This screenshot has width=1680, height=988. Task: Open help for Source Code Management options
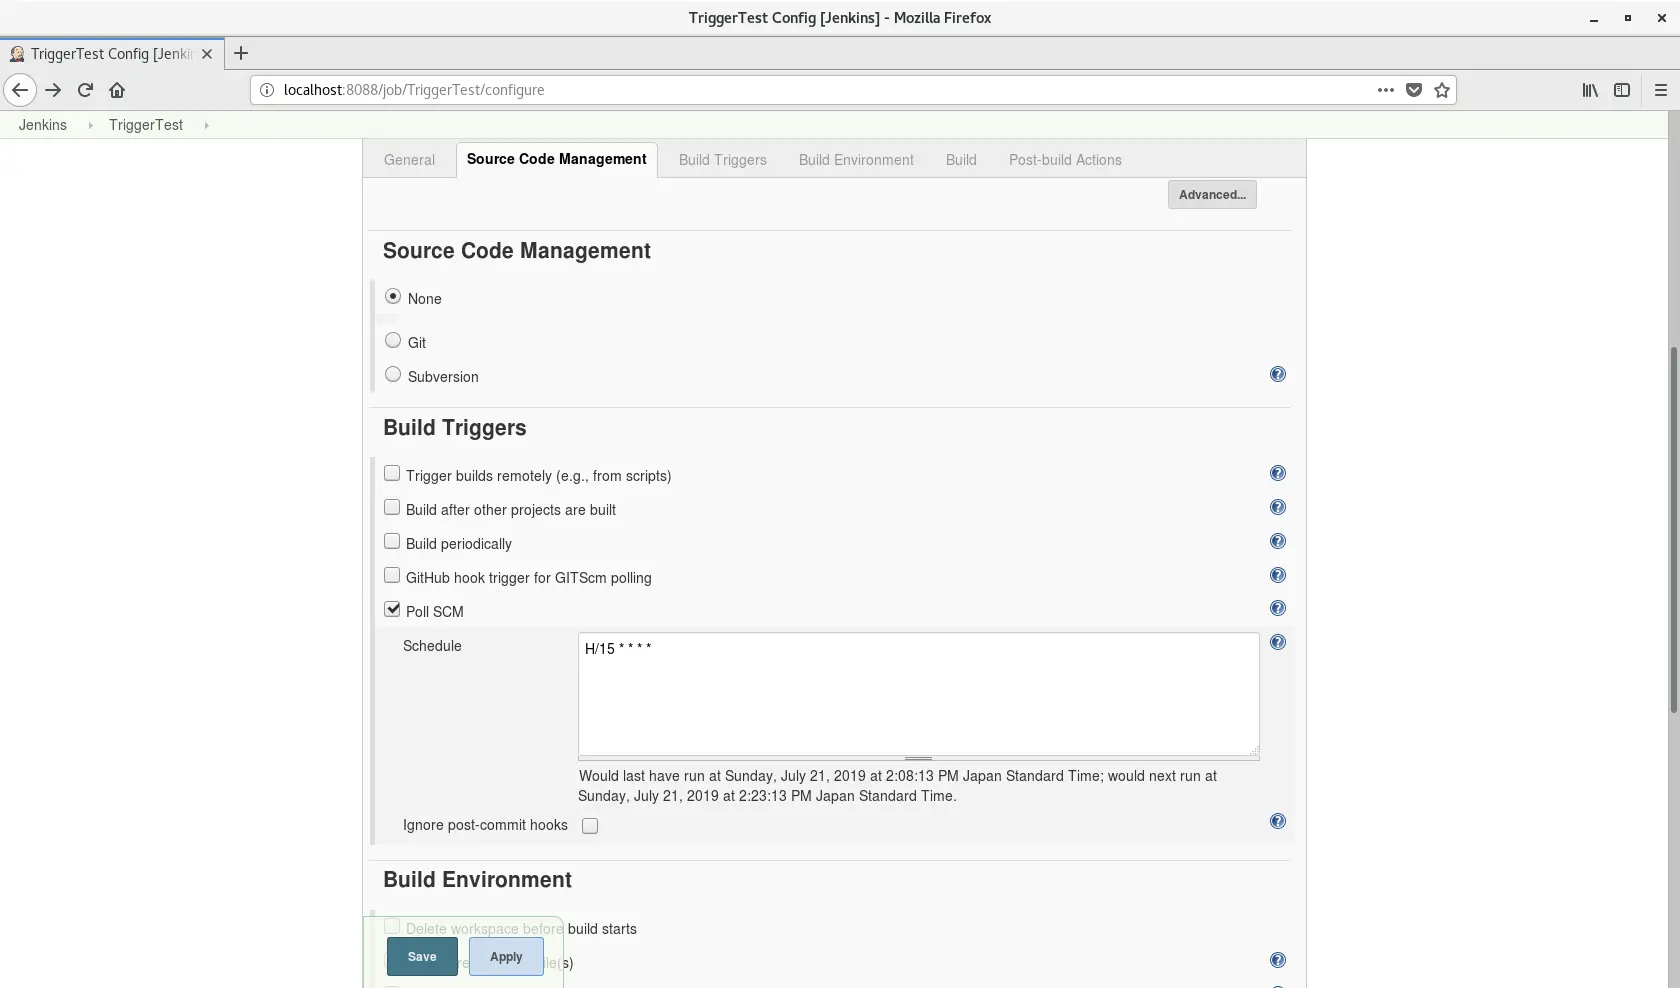point(1277,374)
